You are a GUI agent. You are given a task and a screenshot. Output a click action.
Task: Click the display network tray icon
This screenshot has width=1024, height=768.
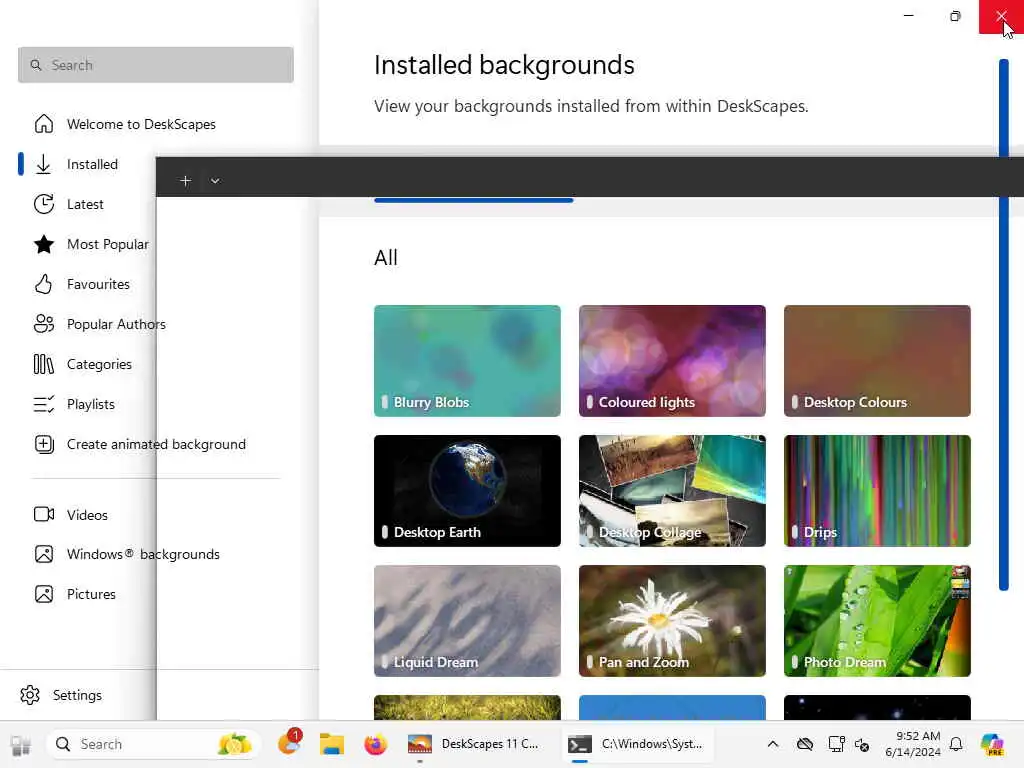pos(836,744)
